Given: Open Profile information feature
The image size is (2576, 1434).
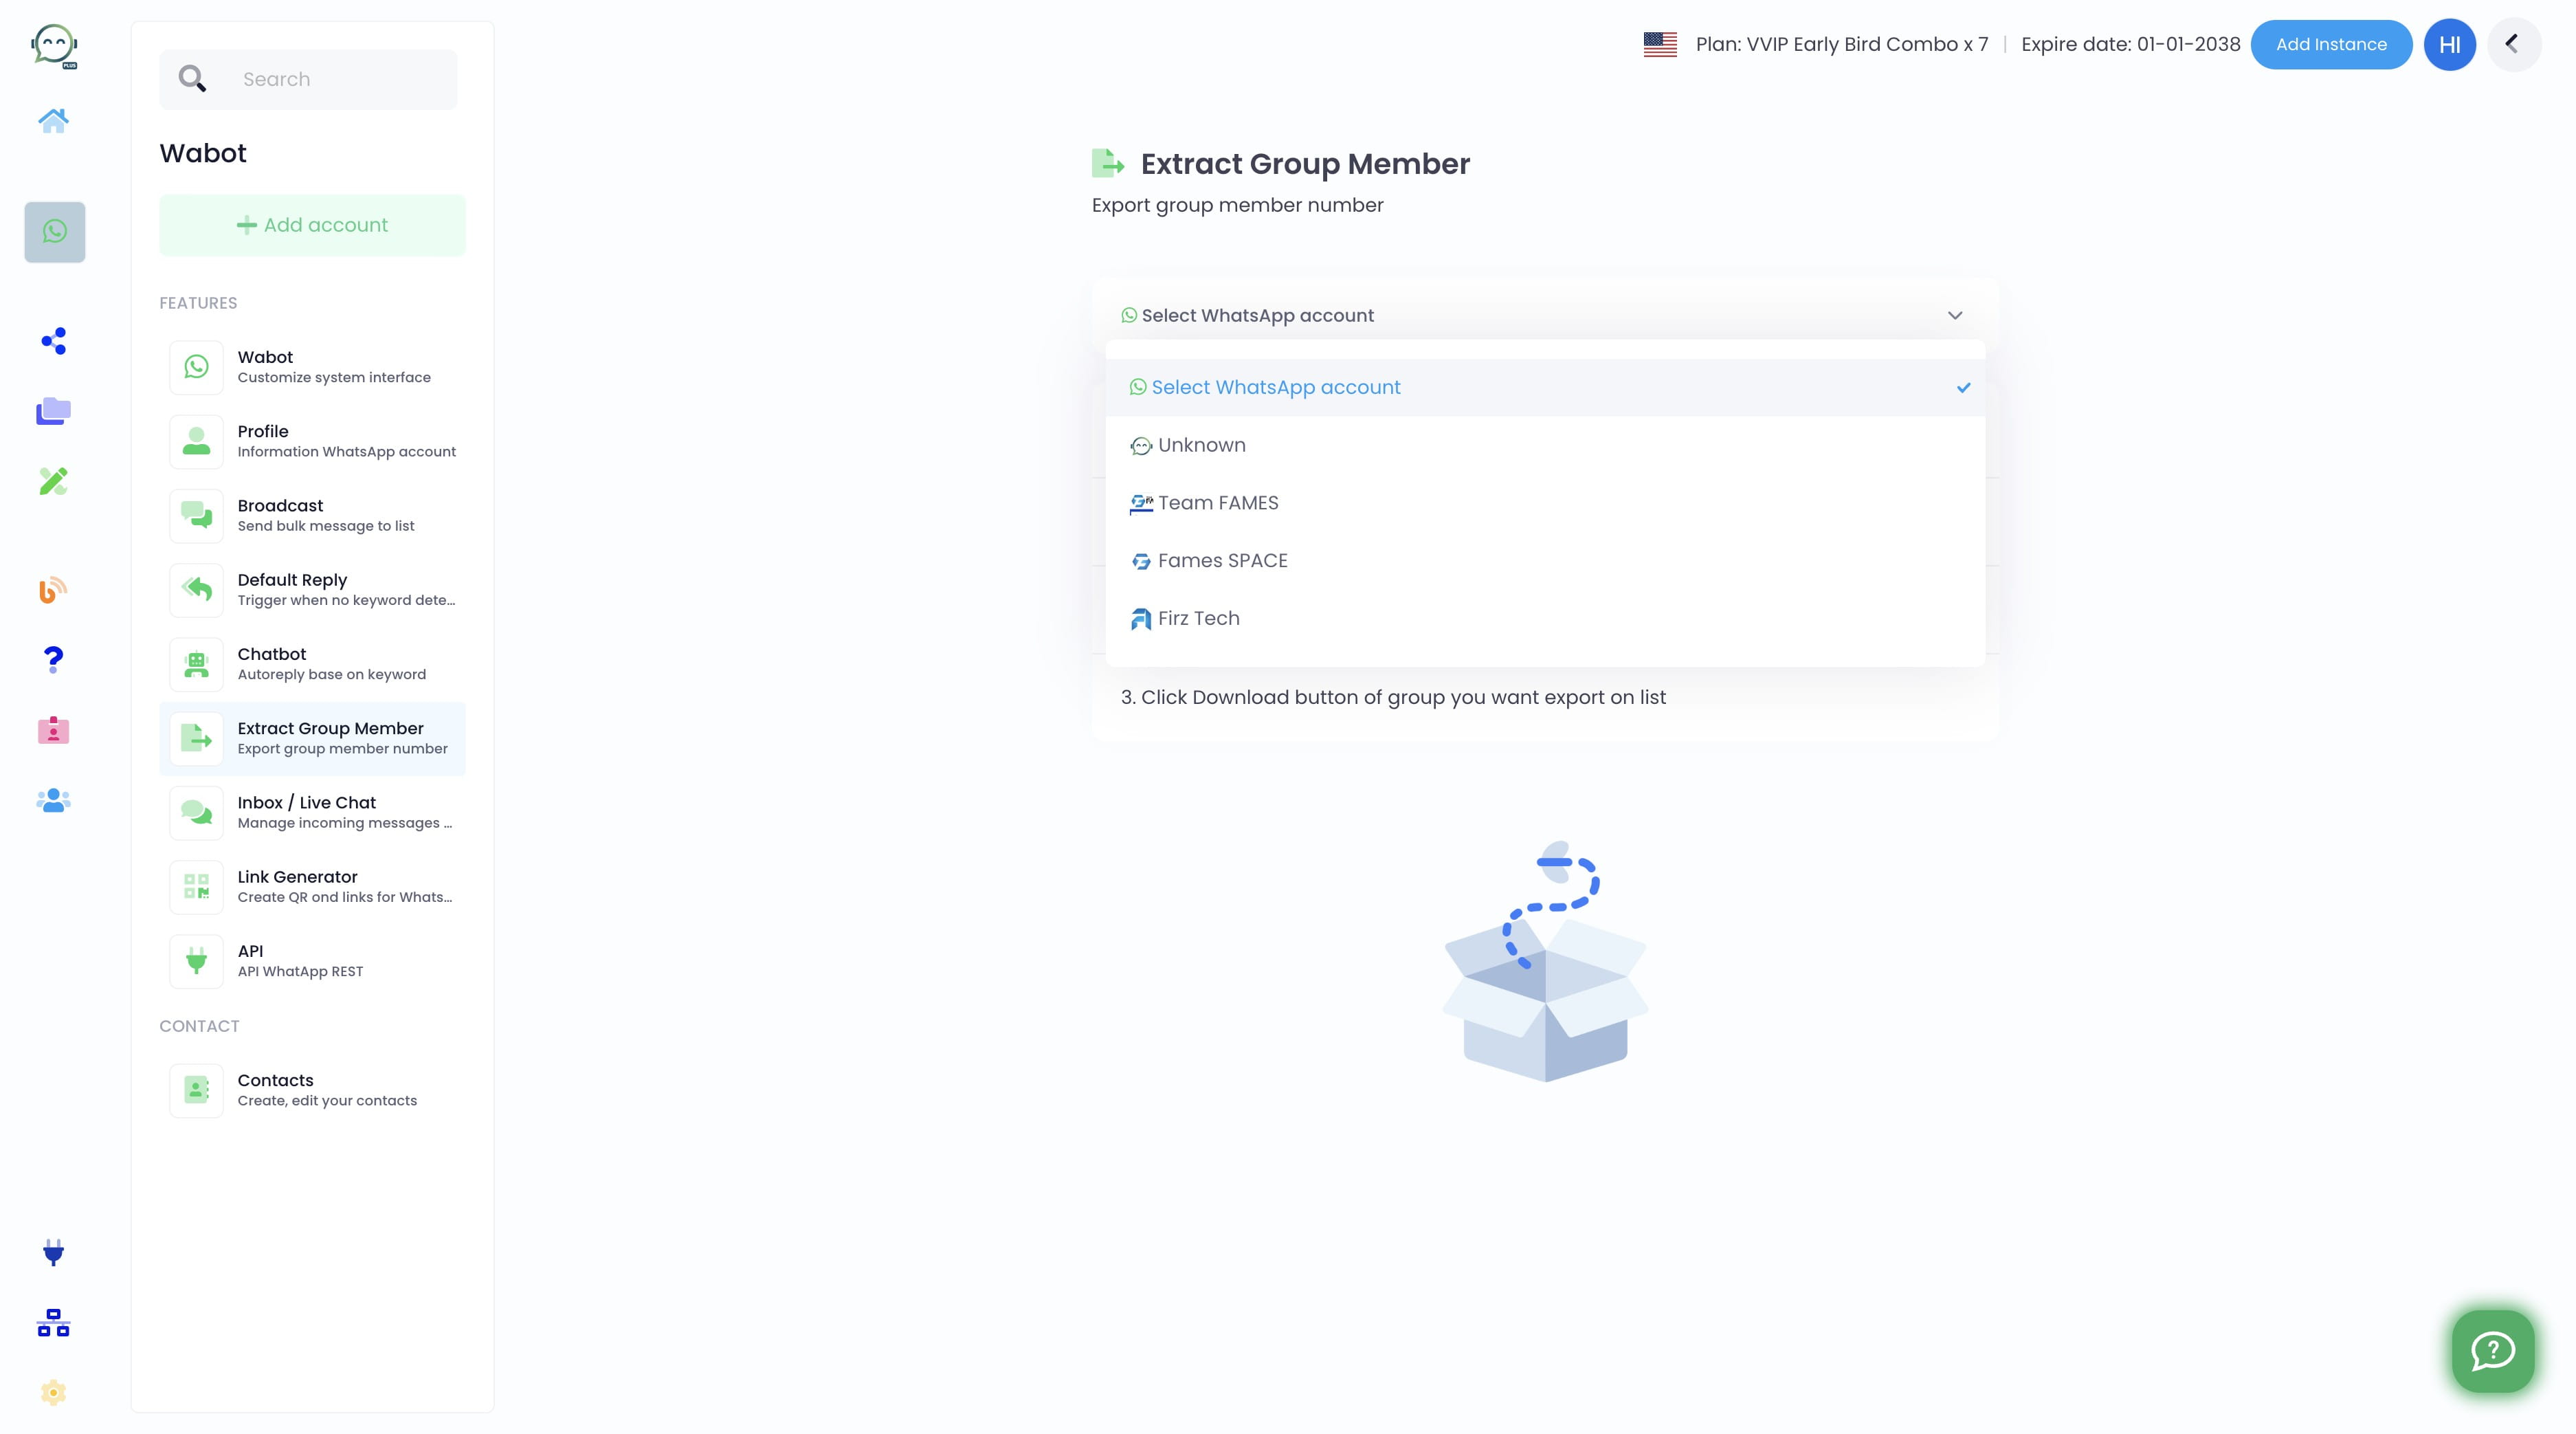Looking at the screenshot, I should click(x=313, y=441).
